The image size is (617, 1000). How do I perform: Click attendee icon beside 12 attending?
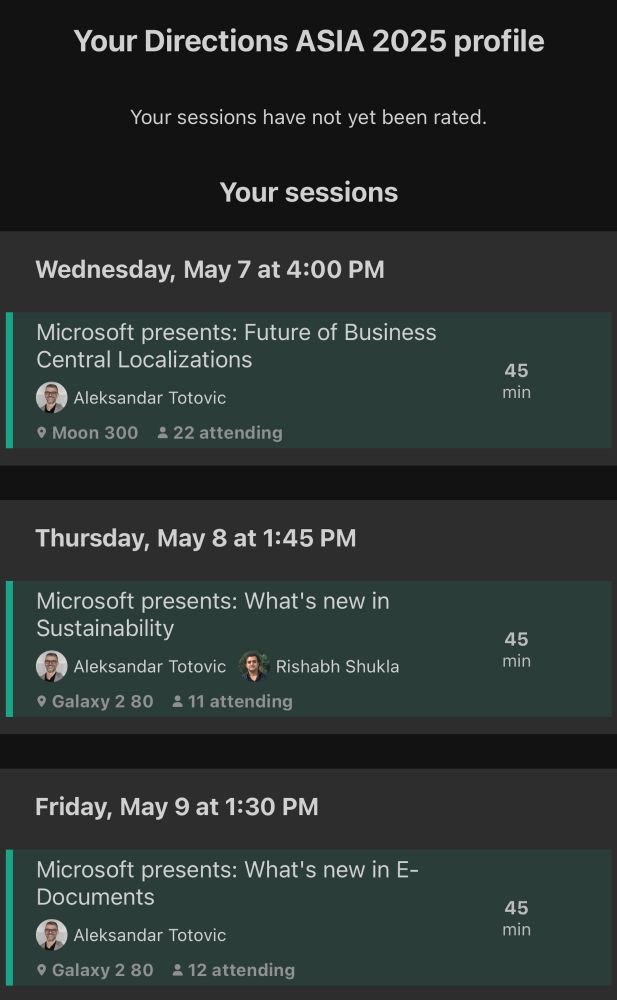[x=177, y=970]
